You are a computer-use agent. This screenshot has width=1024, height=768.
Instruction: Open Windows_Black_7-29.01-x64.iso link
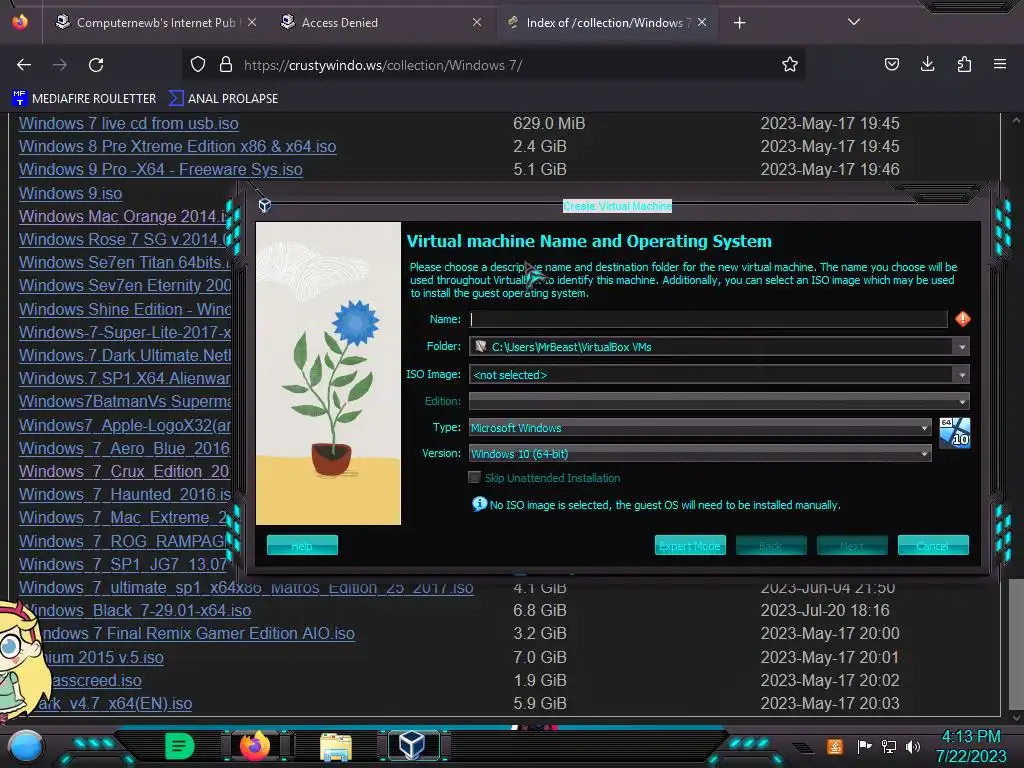click(x=140, y=611)
